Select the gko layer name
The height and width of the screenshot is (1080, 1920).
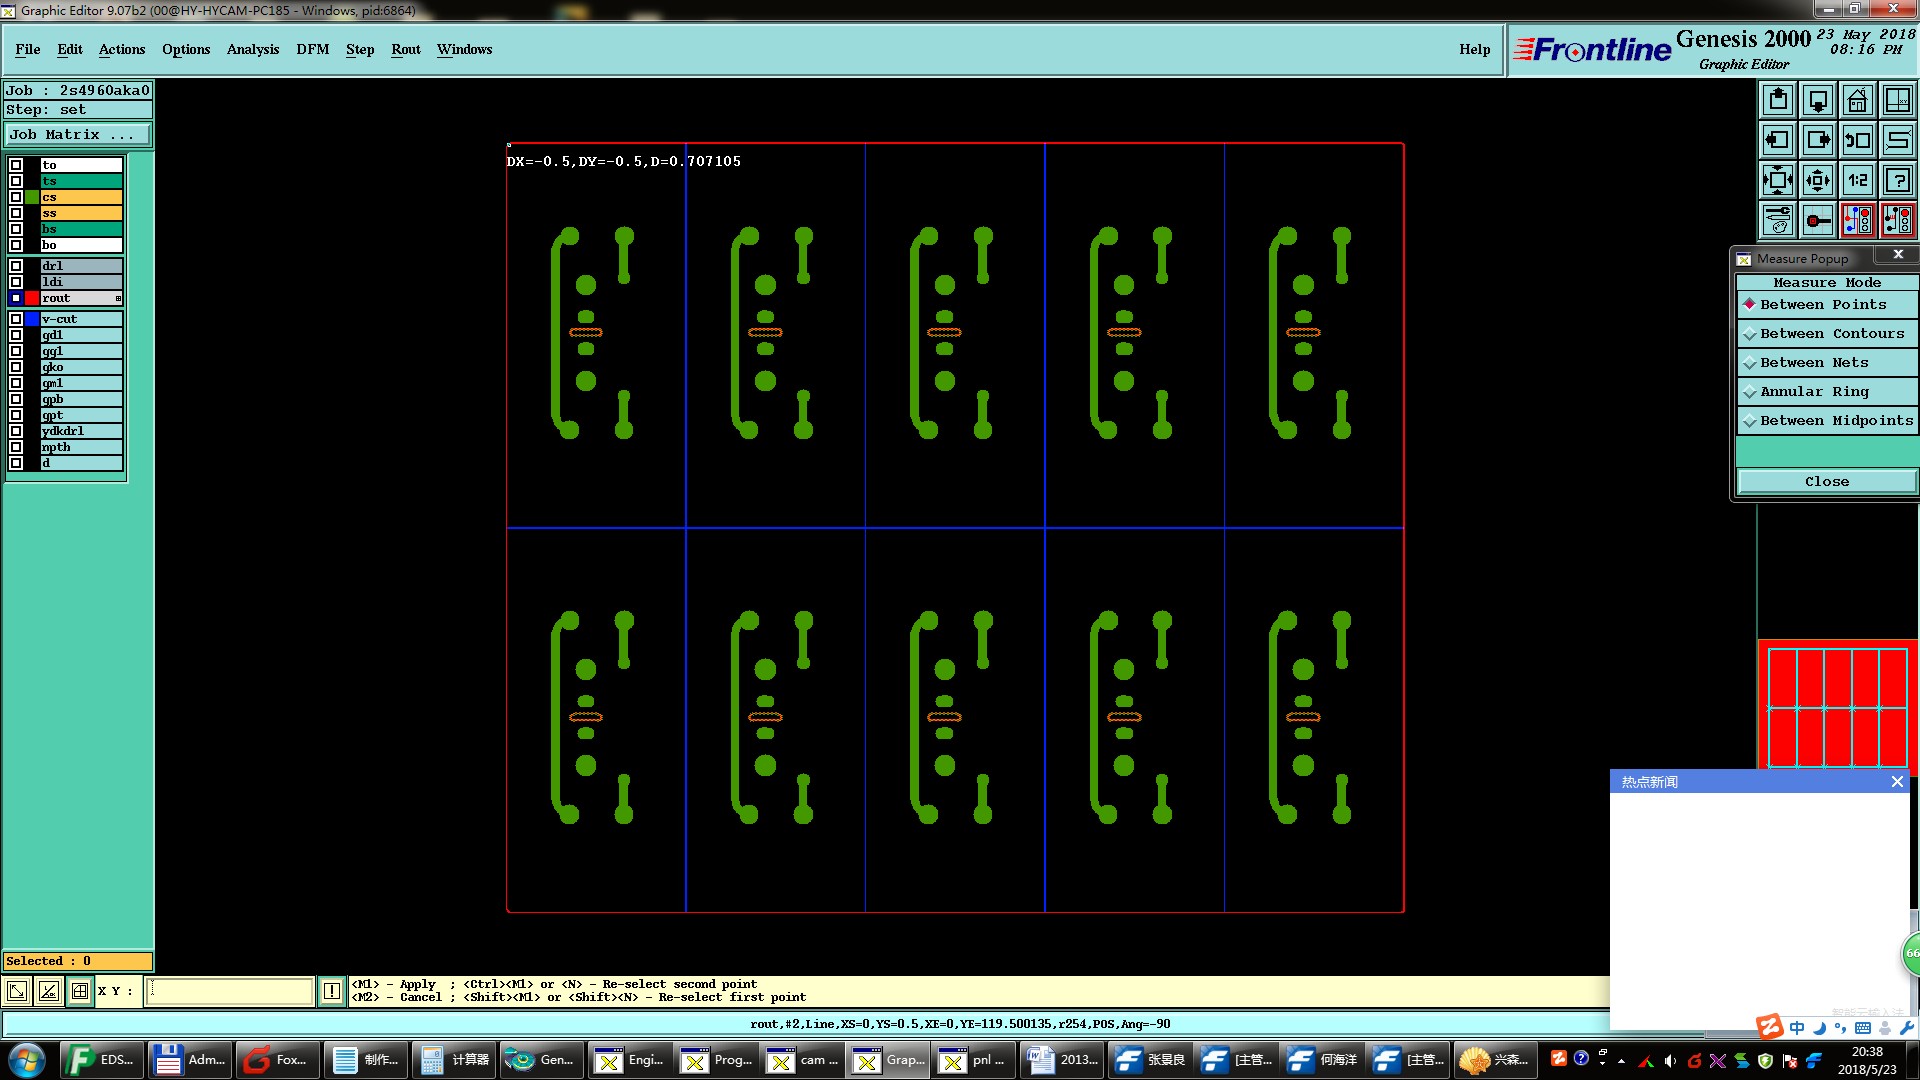pos(81,367)
